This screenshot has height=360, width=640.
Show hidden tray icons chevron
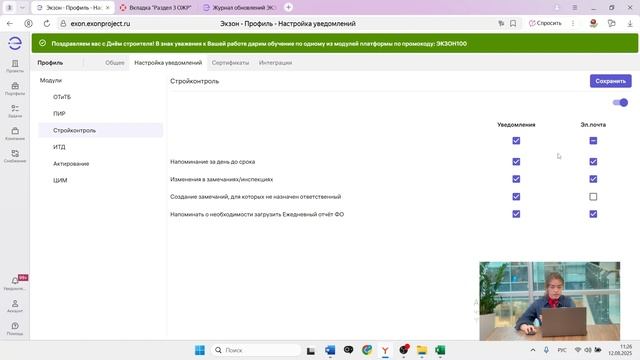pos(533,350)
